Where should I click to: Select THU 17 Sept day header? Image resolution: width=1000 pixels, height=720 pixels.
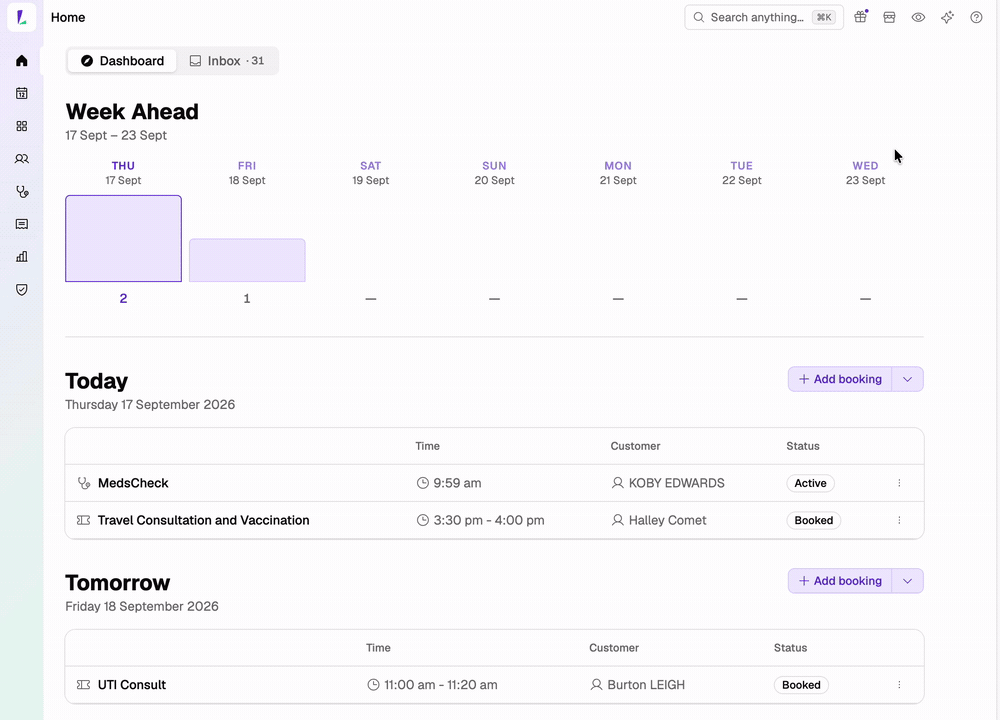tap(123, 173)
